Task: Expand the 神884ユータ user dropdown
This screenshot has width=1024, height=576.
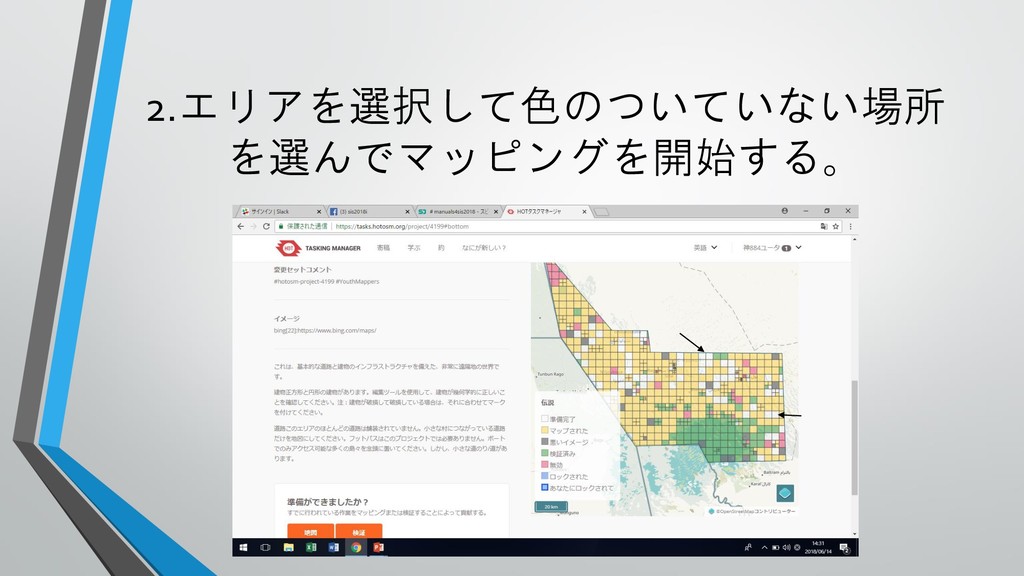Action: click(772, 248)
